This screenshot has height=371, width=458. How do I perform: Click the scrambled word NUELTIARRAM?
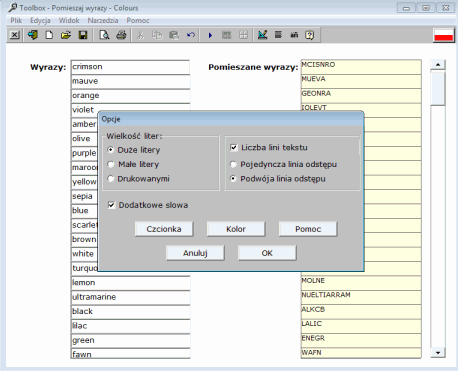[326, 295]
